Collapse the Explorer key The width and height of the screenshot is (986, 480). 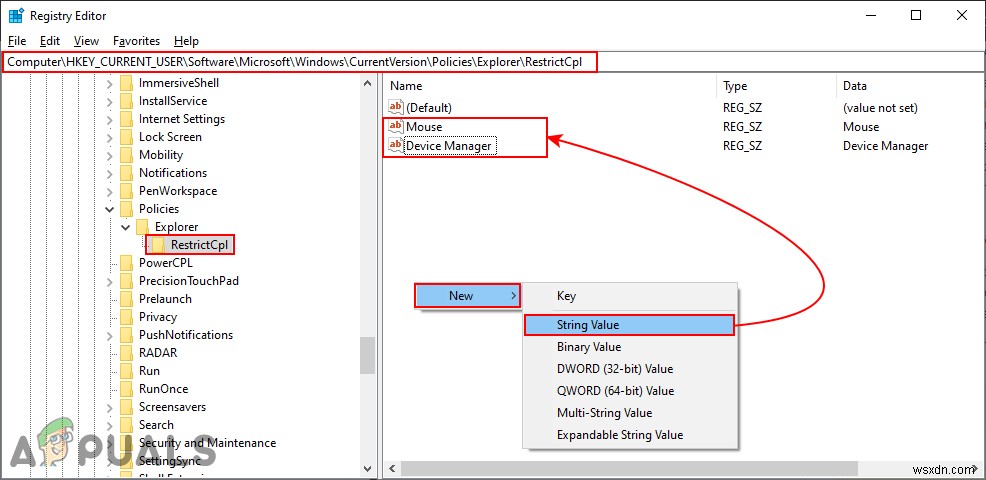click(126, 227)
